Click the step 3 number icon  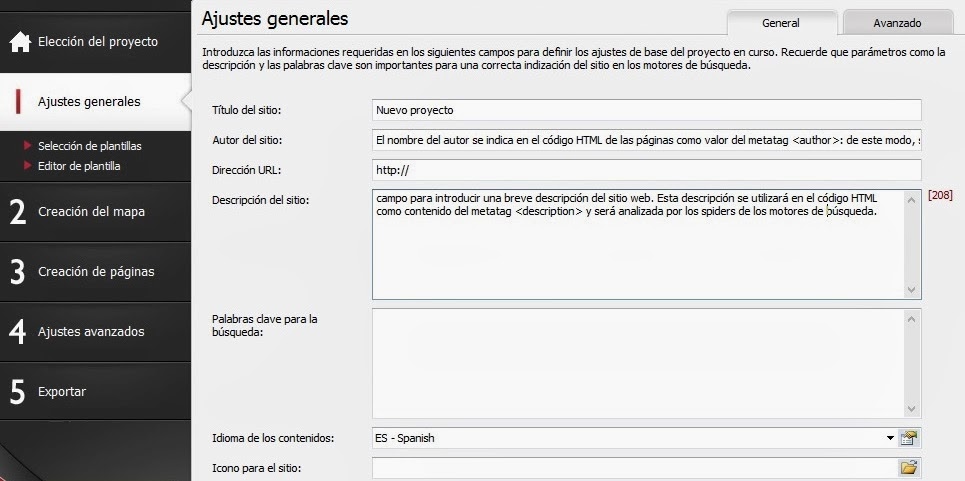point(18,272)
